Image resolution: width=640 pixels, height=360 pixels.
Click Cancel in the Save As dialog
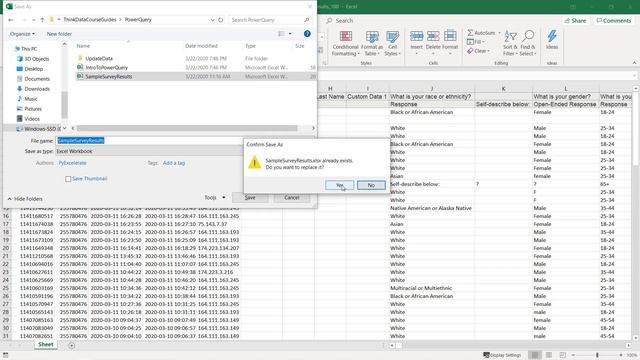pyautogui.click(x=292, y=198)
